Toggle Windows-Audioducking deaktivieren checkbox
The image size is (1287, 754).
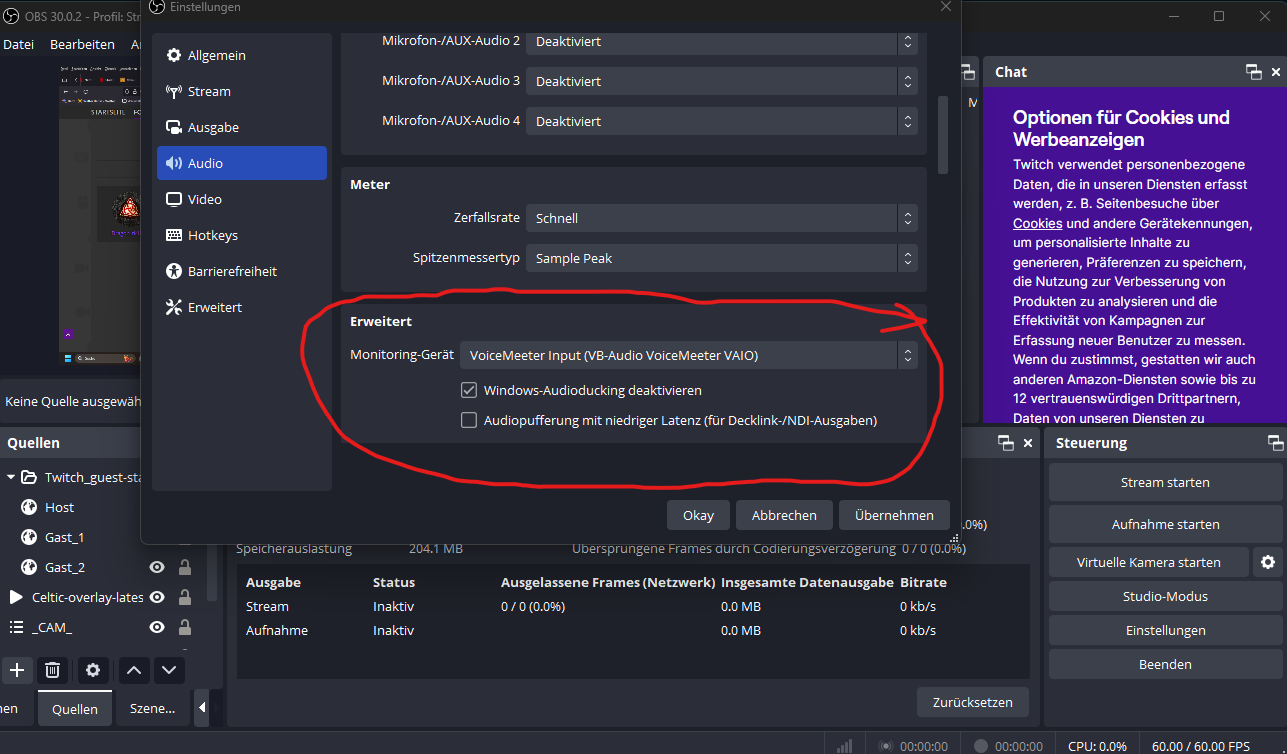pos(468,390)
